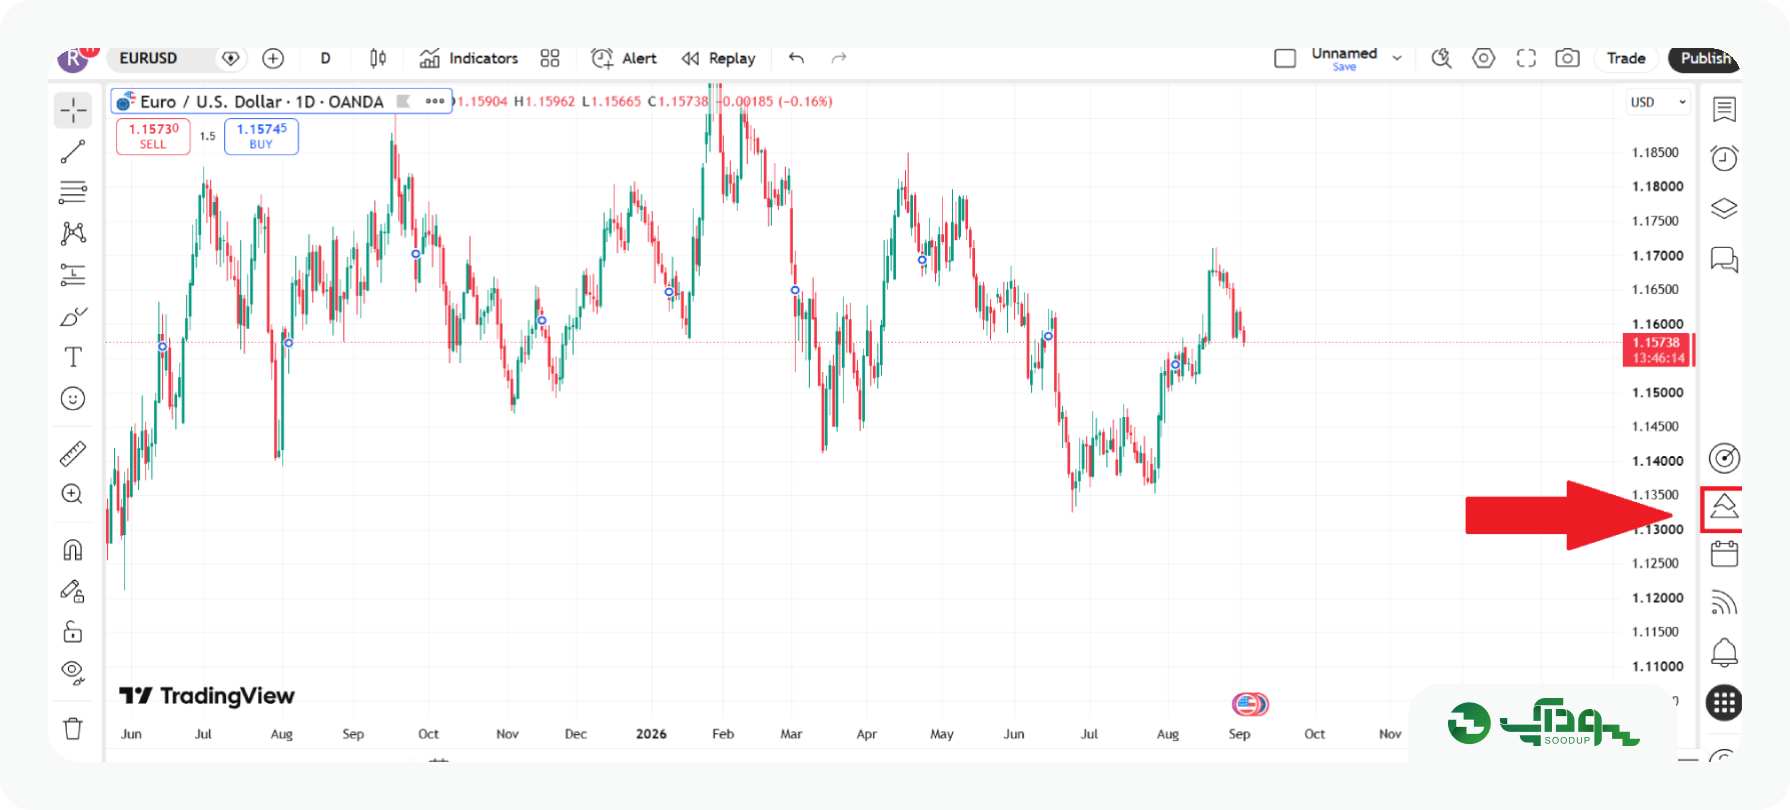This screenshot has width=1790, height=810.
Task: Expand the Unnamed layout menu arrow
Action: (1397, 58)
